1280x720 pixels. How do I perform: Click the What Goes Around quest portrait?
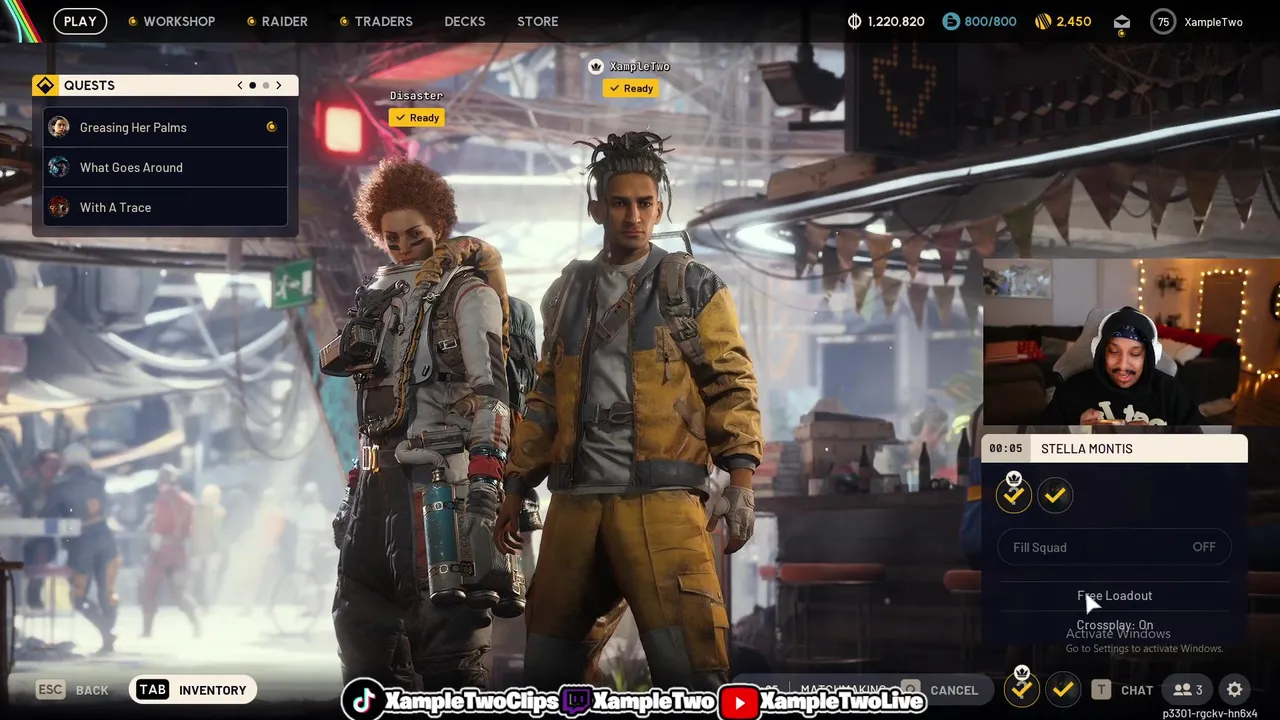pyautogui.click(x=59, y=167)
